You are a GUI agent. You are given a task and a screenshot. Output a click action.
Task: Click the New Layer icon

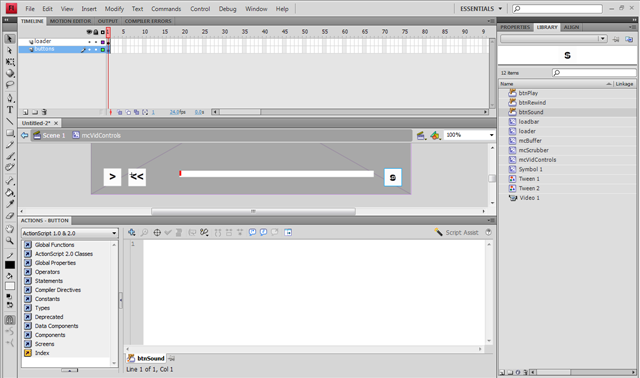25,112
